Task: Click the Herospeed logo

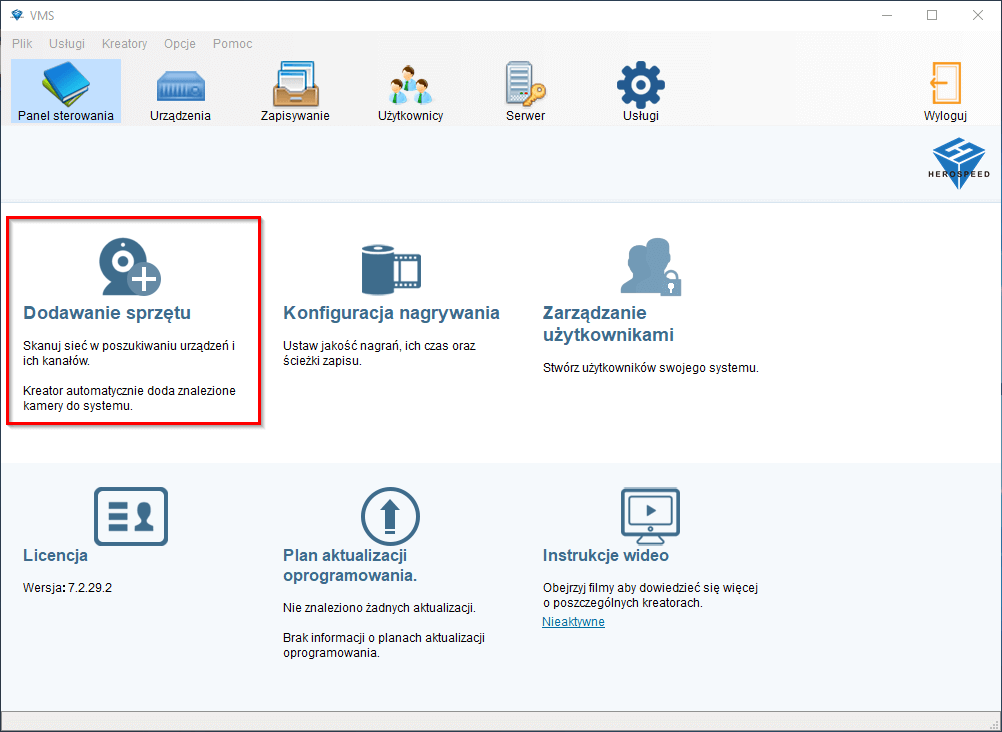Action: [957, 161]
